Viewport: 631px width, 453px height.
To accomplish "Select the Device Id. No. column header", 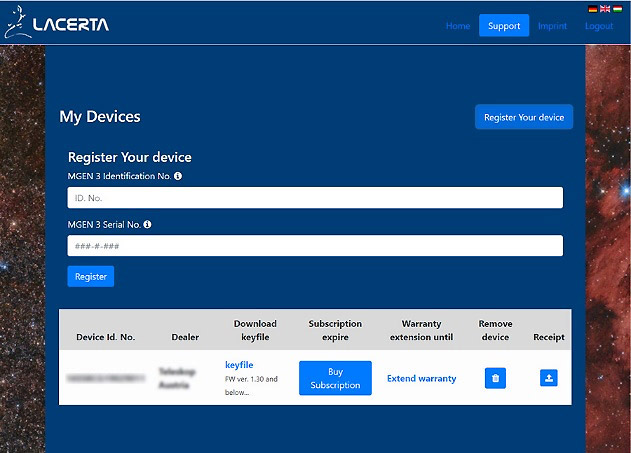I will pos(106,337).
